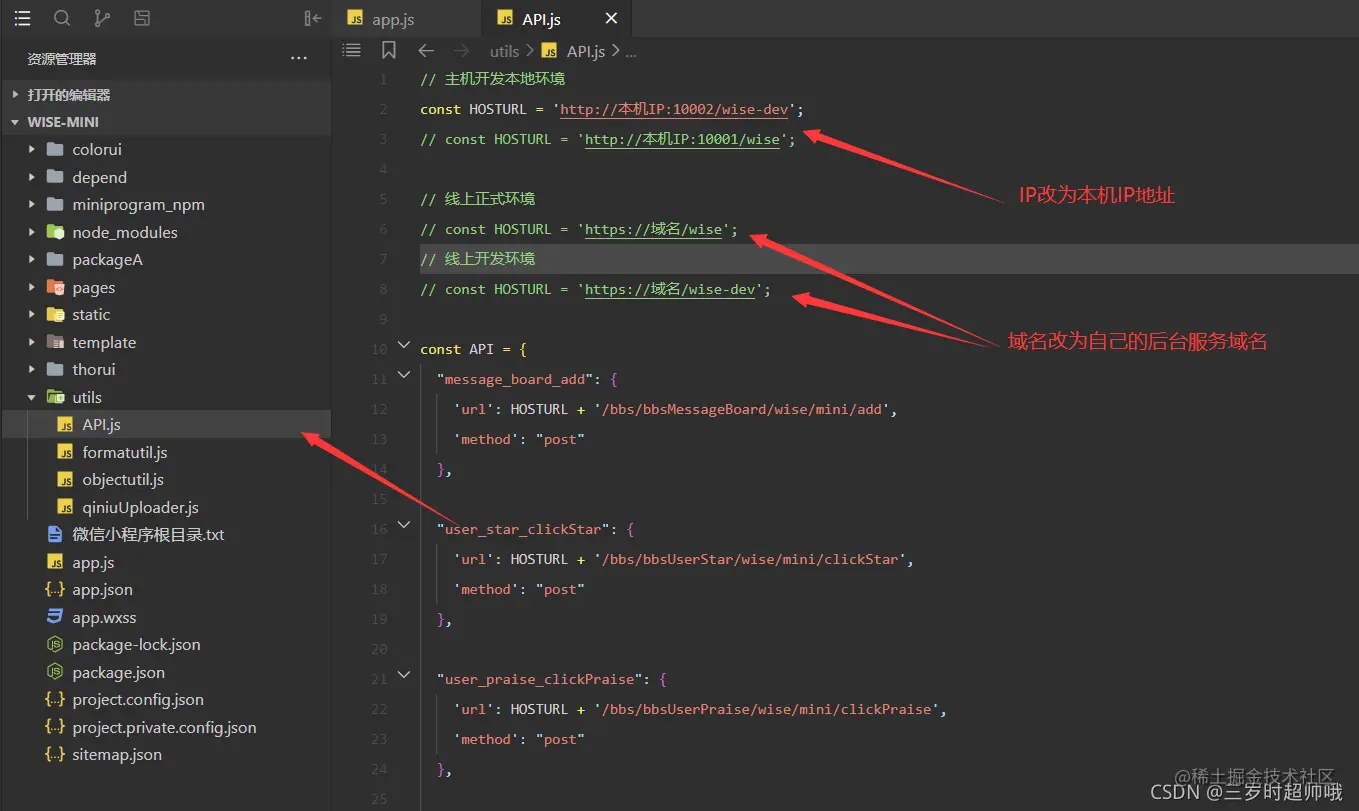Expand the 打开的编辑器 section

coord(165,95)
